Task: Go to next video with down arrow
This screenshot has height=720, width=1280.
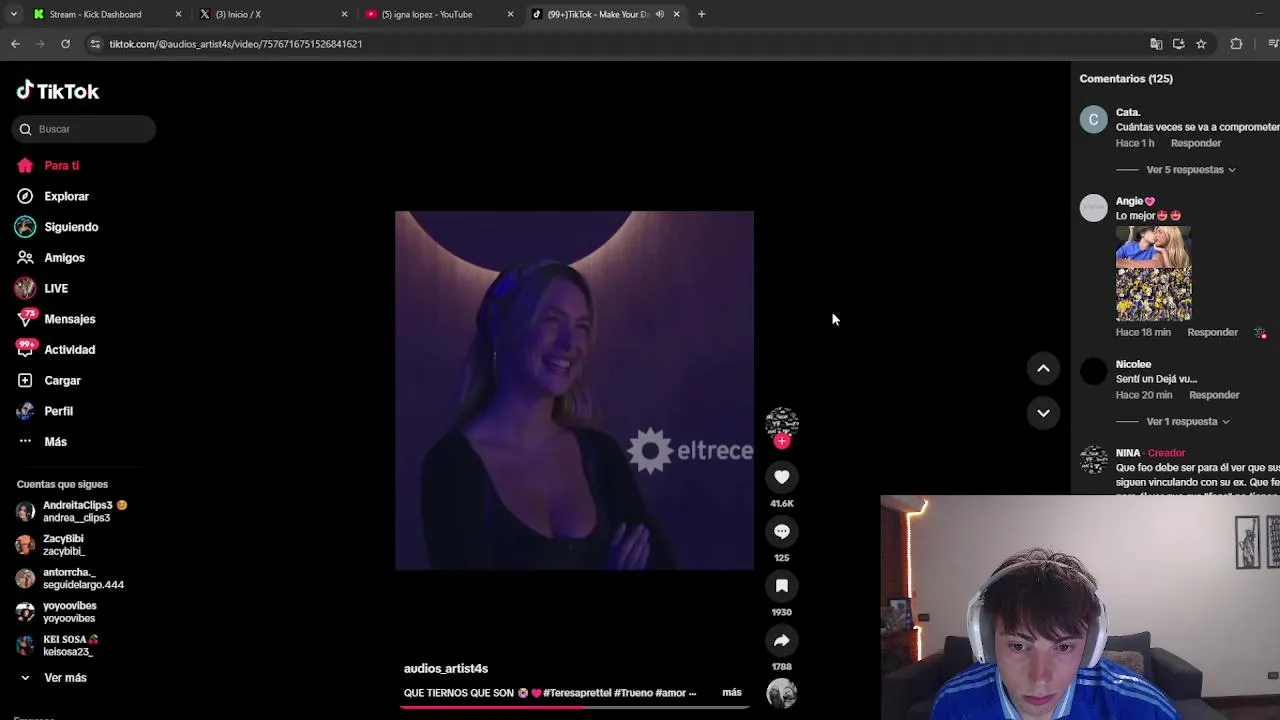Action: tap(1043, 412)
